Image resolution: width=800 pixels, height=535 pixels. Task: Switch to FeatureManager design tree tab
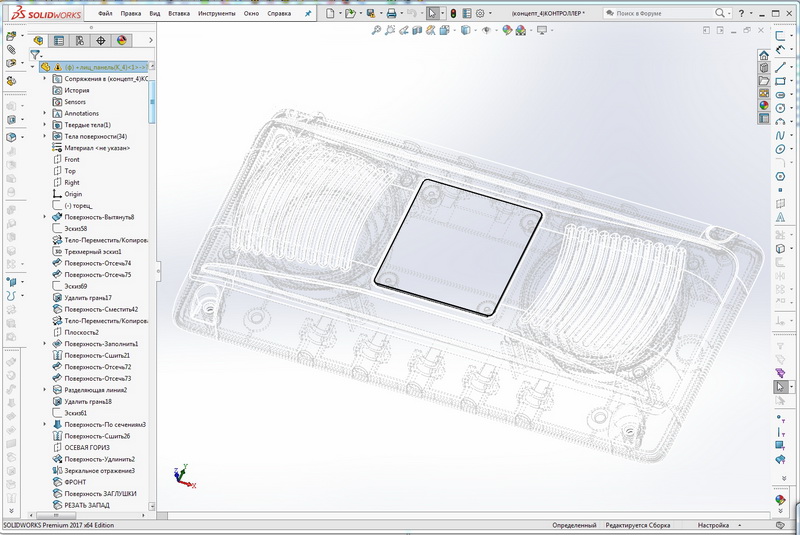click(38, 40)
